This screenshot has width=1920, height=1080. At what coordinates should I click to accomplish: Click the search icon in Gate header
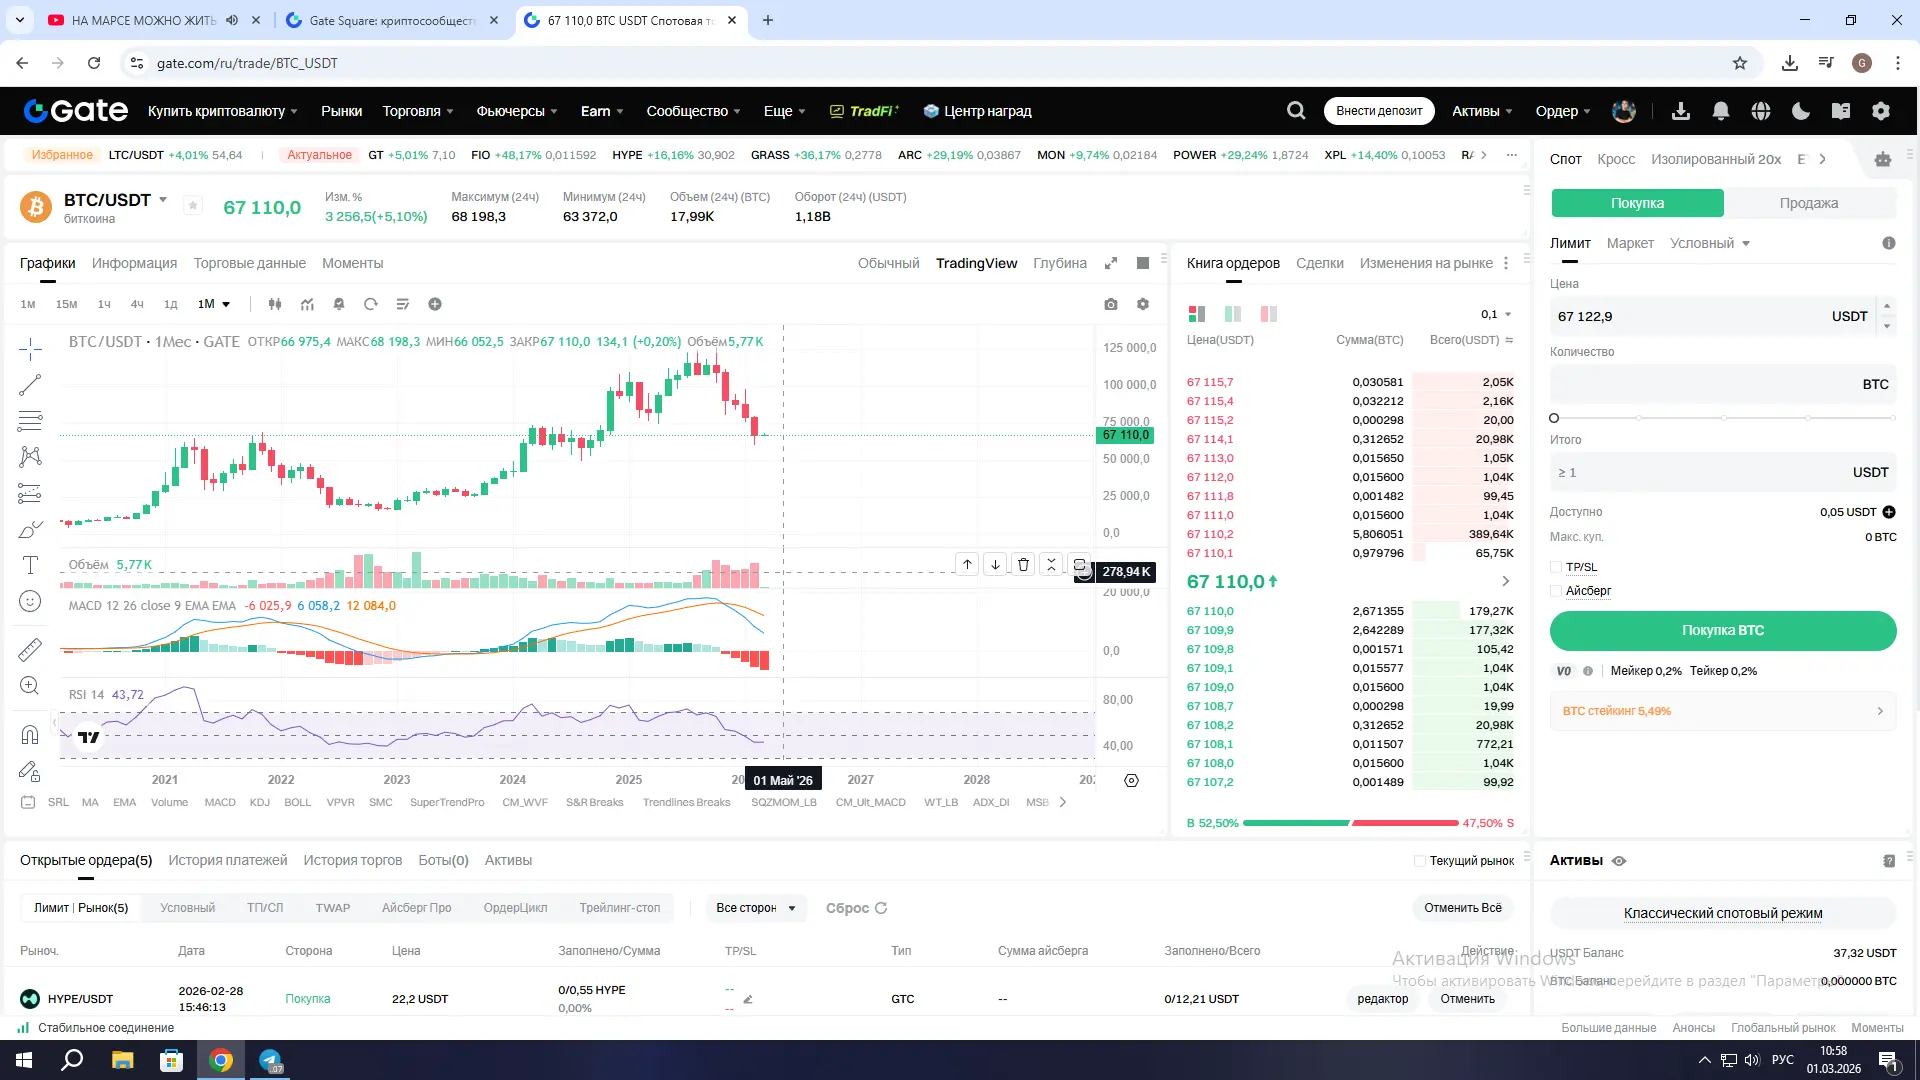click(x=1296, y=111)
